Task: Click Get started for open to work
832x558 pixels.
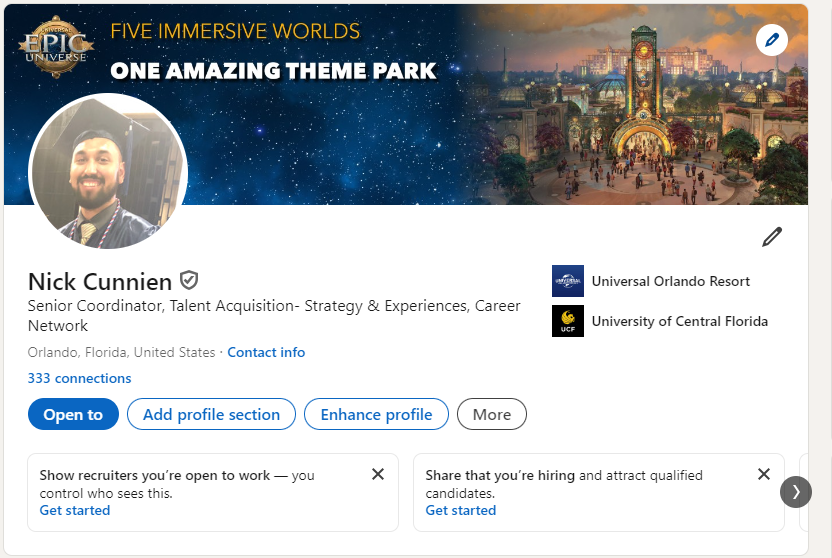Action: coord(75,510)
